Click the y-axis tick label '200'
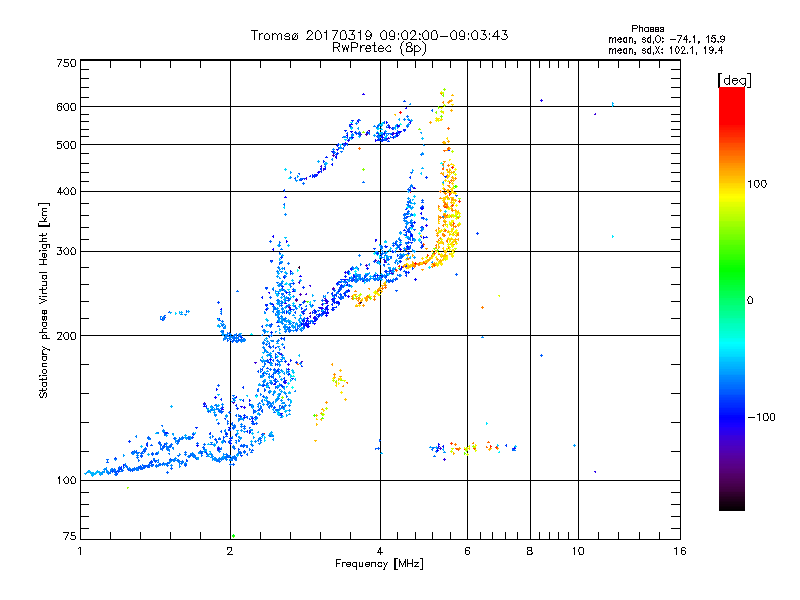 pos(66,336)
